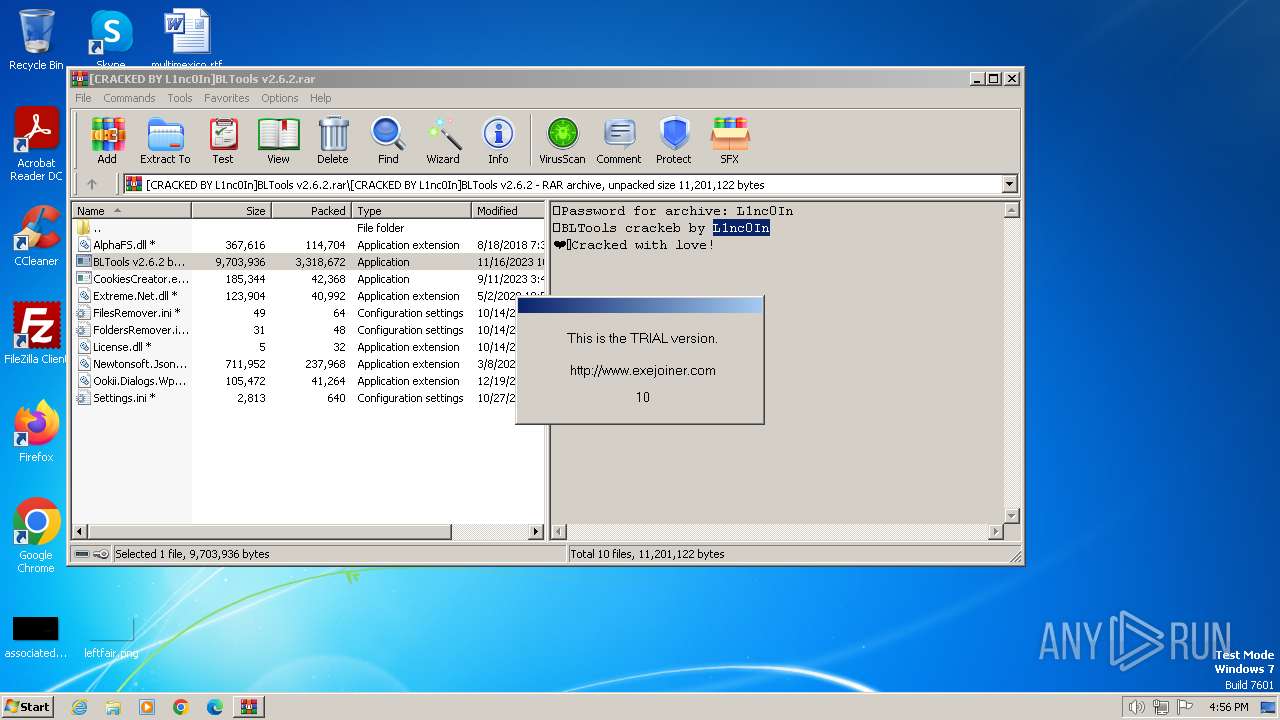Select the parent folder '..' row
The width and height of the screenshot is (1280, 720).
(309, 228)
